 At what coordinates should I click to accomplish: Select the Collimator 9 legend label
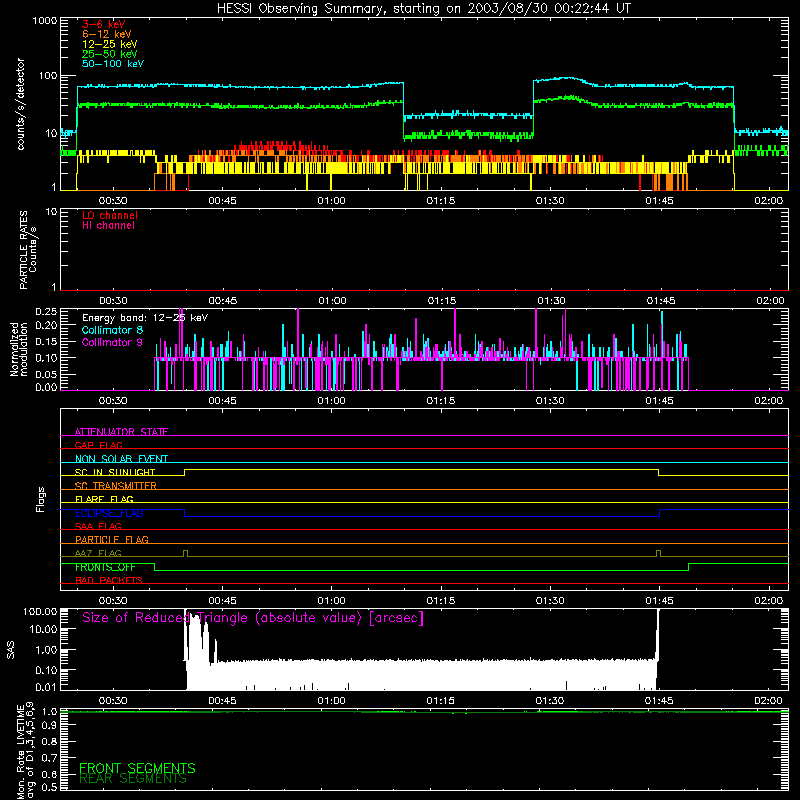tap(112, 342)
